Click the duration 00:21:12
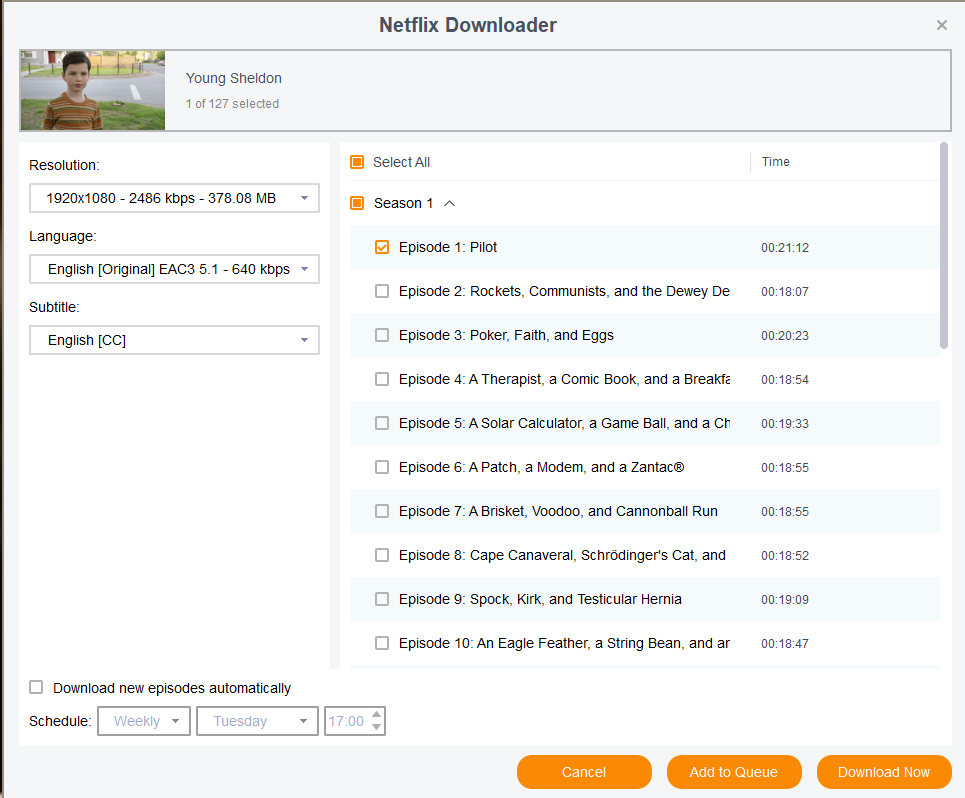This screenshot has width=965, height=798. pos(785,248)
